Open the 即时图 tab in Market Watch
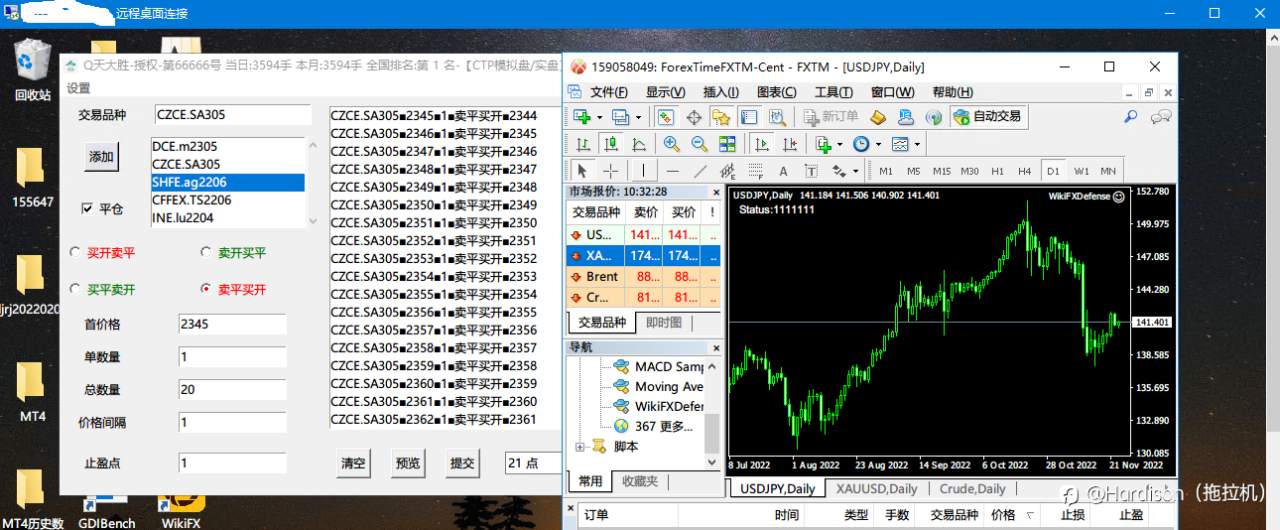The image size is (1280, 530). point(664,322)
